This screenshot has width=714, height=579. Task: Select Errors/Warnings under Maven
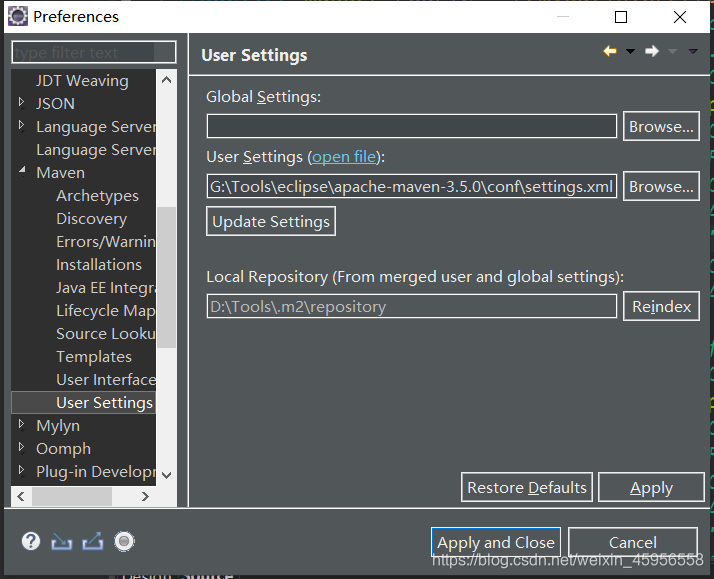pyautogui.click(x=106, y=242)
